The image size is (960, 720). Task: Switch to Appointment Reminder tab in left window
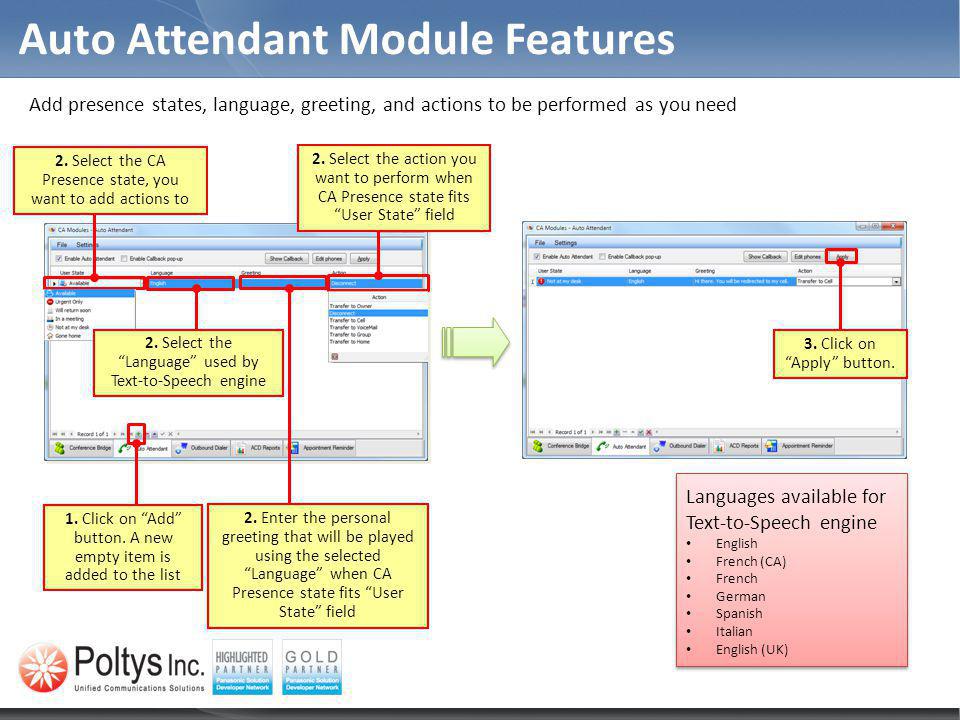pos(321,448)
